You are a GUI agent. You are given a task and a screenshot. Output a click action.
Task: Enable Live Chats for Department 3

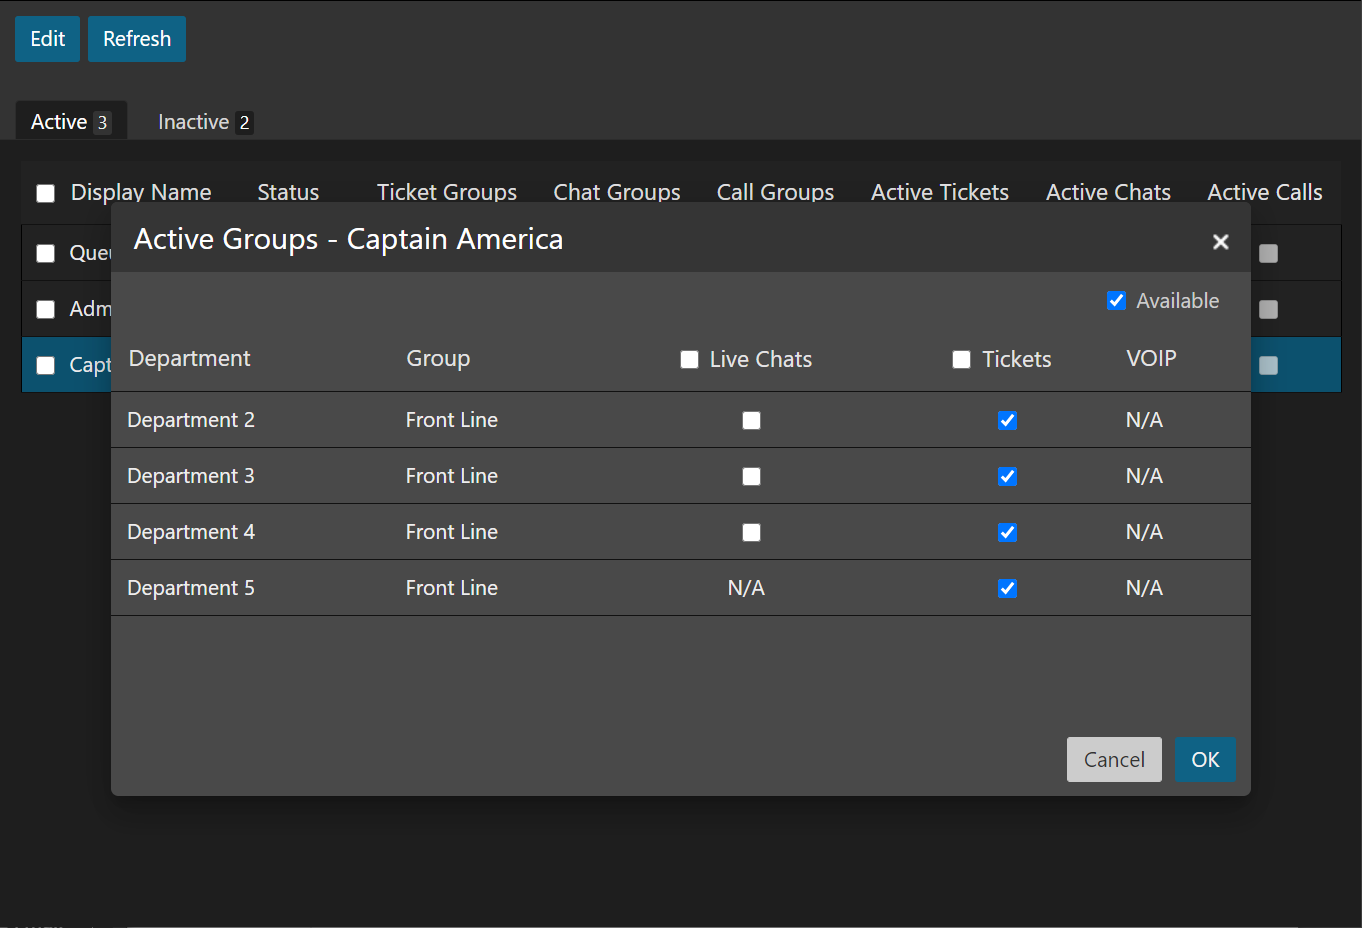(x=751, y=477)
